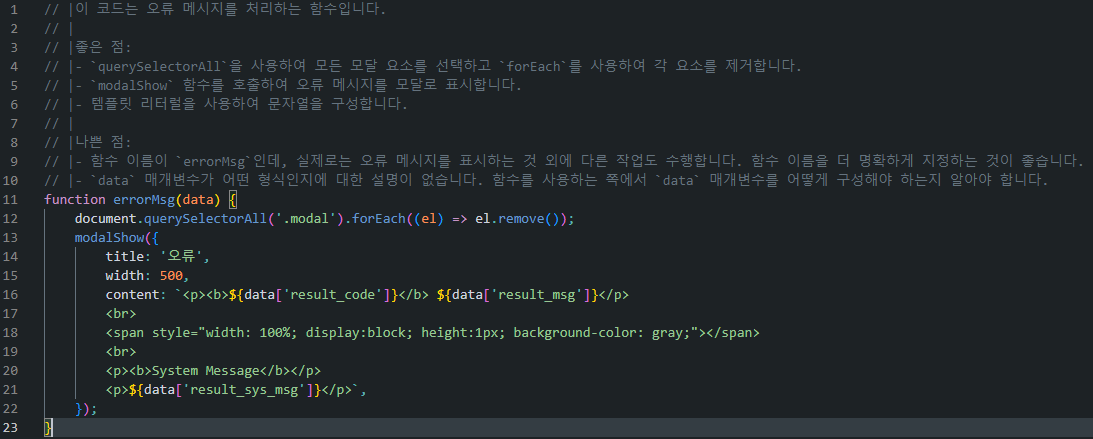Click the 'document' object on line 12

point(105,219)
